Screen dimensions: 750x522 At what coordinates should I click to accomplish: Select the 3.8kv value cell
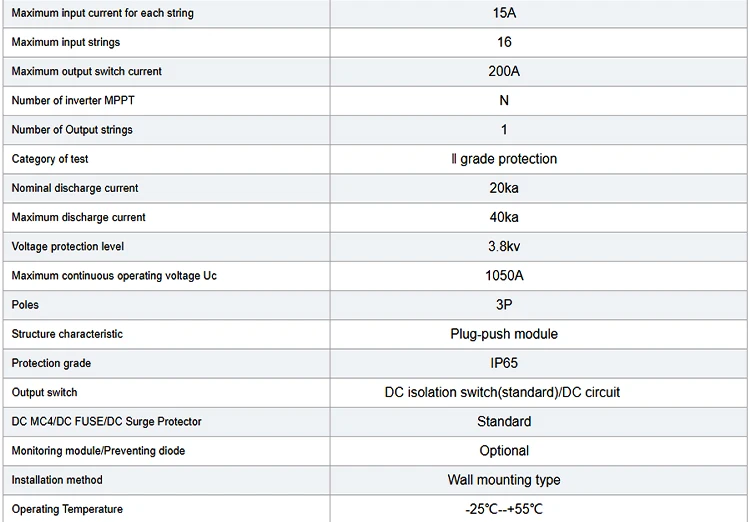pyautogui.click(x=504, y=246)
